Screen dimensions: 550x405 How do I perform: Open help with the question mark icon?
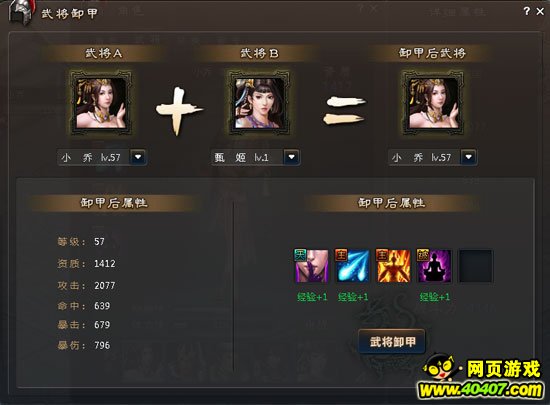click(x=526, y=11)
